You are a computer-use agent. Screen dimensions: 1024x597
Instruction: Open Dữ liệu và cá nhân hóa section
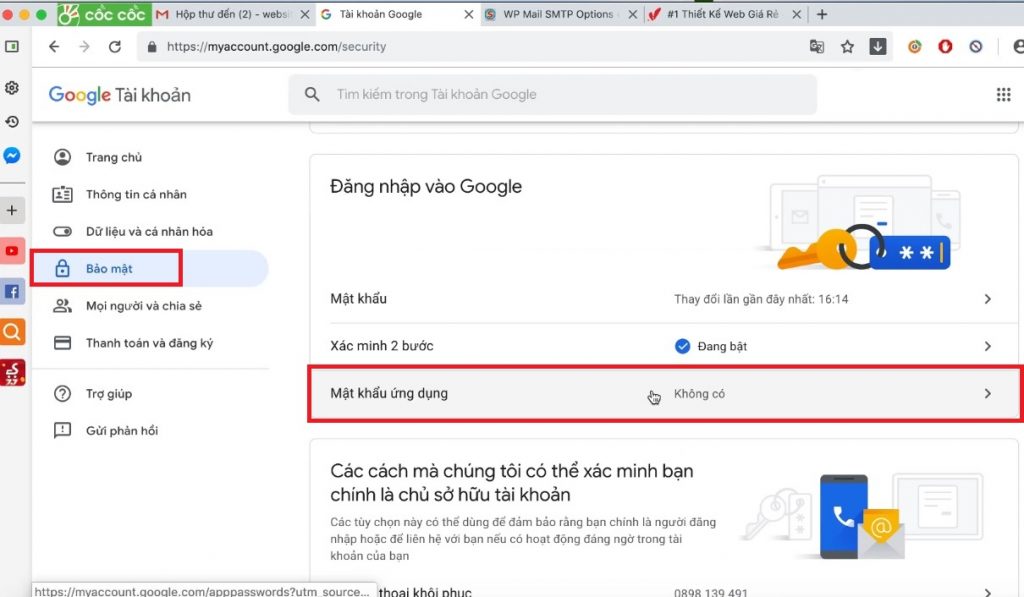click(x=149, y=231)
